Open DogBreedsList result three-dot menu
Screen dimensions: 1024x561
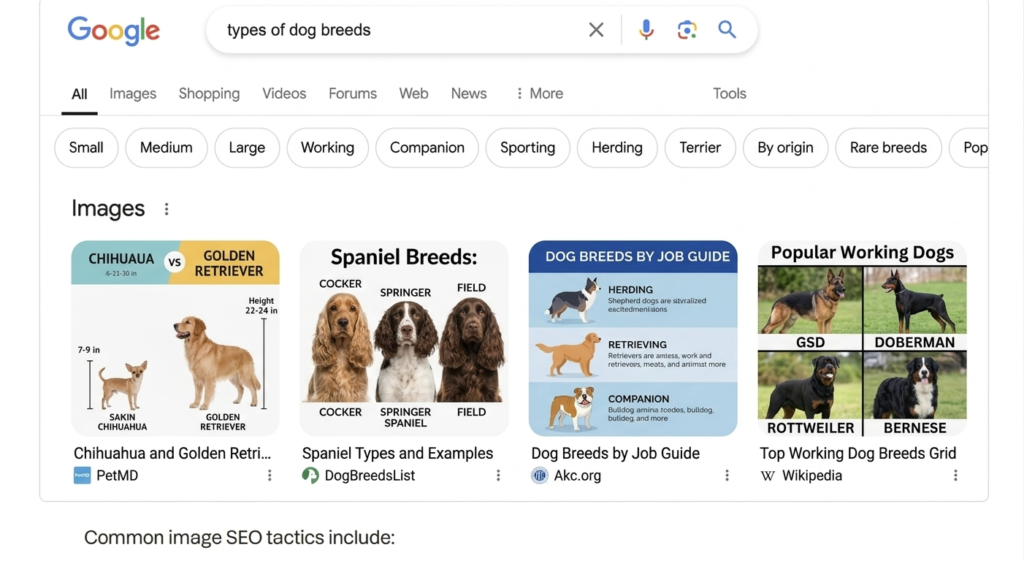point(498,475)
